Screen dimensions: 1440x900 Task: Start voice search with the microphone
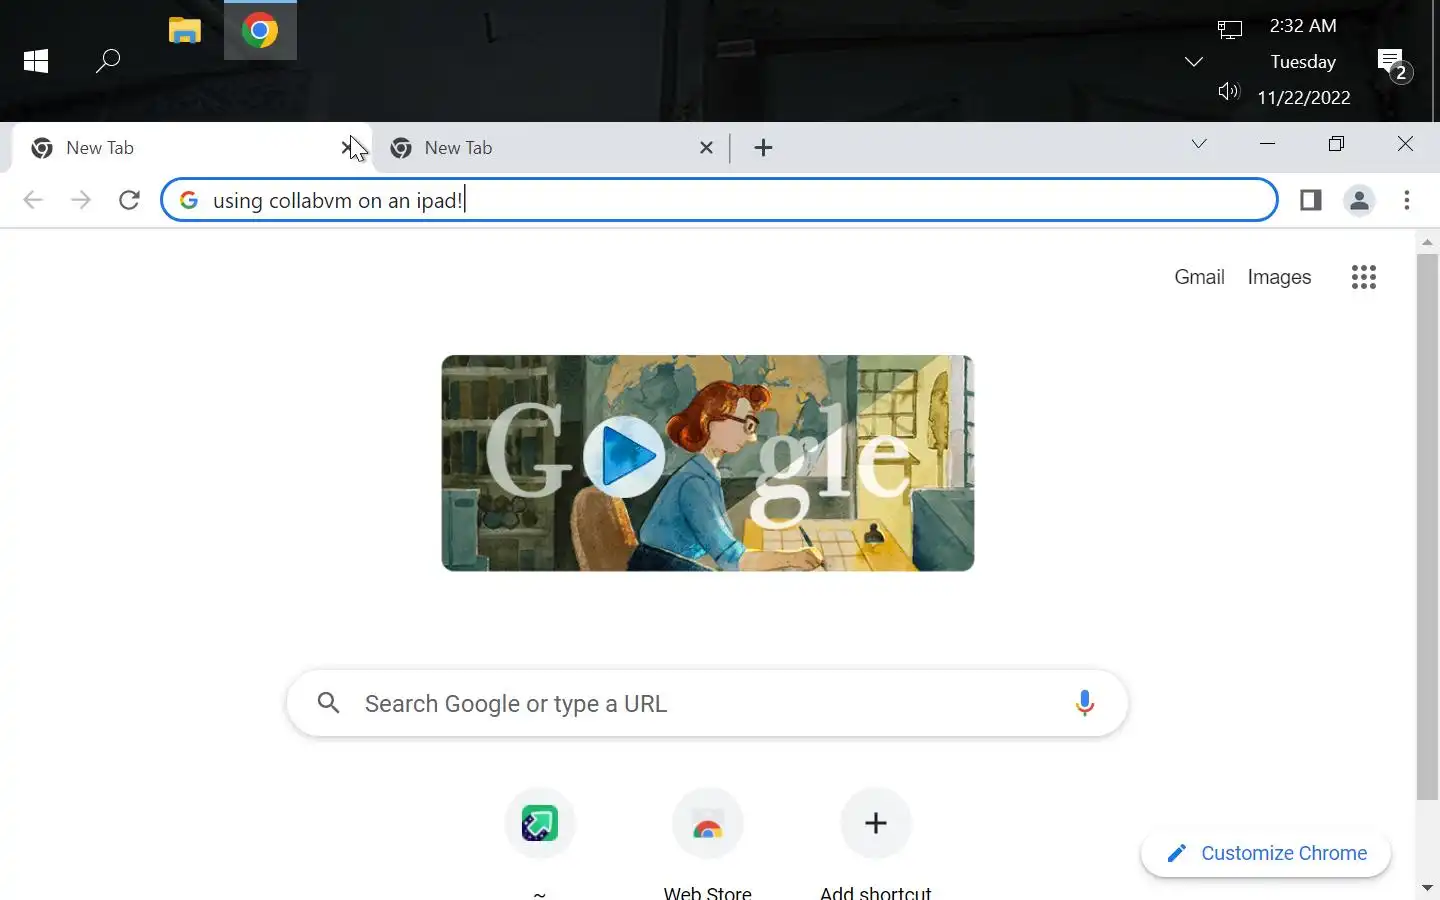click(x=1084, y=703)
